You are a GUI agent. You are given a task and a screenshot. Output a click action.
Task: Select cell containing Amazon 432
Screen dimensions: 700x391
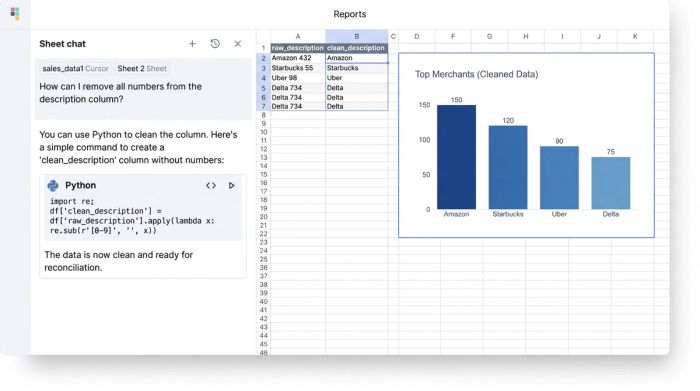pos(298,58)
